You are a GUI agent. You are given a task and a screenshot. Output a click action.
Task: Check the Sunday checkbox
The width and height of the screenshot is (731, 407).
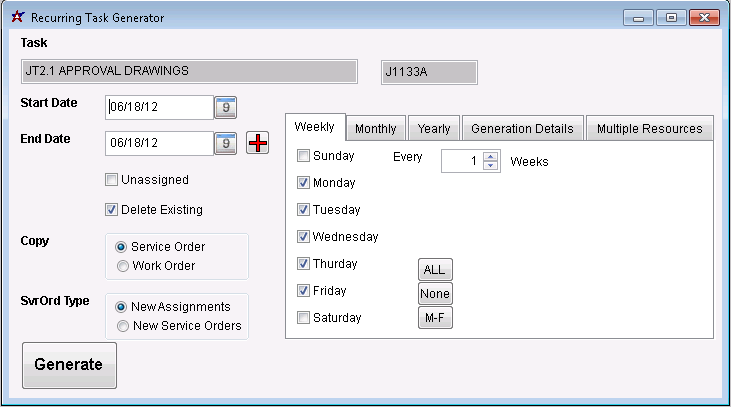coord(303,156)
